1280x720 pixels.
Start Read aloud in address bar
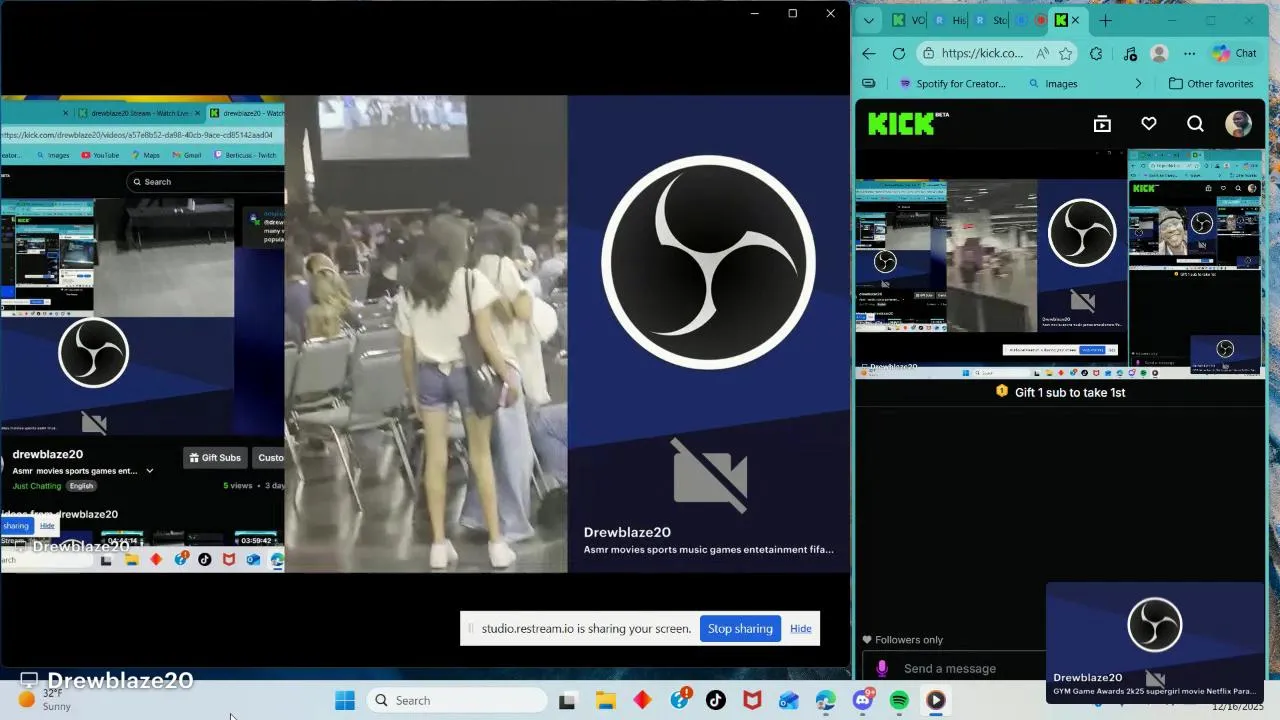click(x=1043, y=54)
